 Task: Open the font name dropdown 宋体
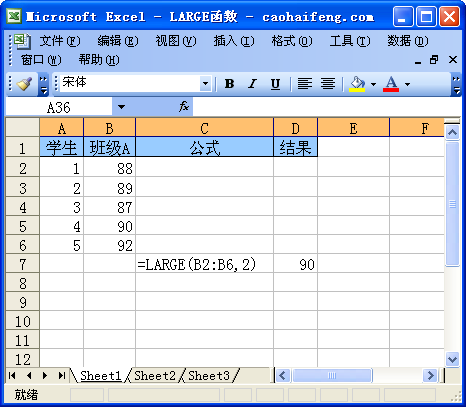click(x=206, y=84)
